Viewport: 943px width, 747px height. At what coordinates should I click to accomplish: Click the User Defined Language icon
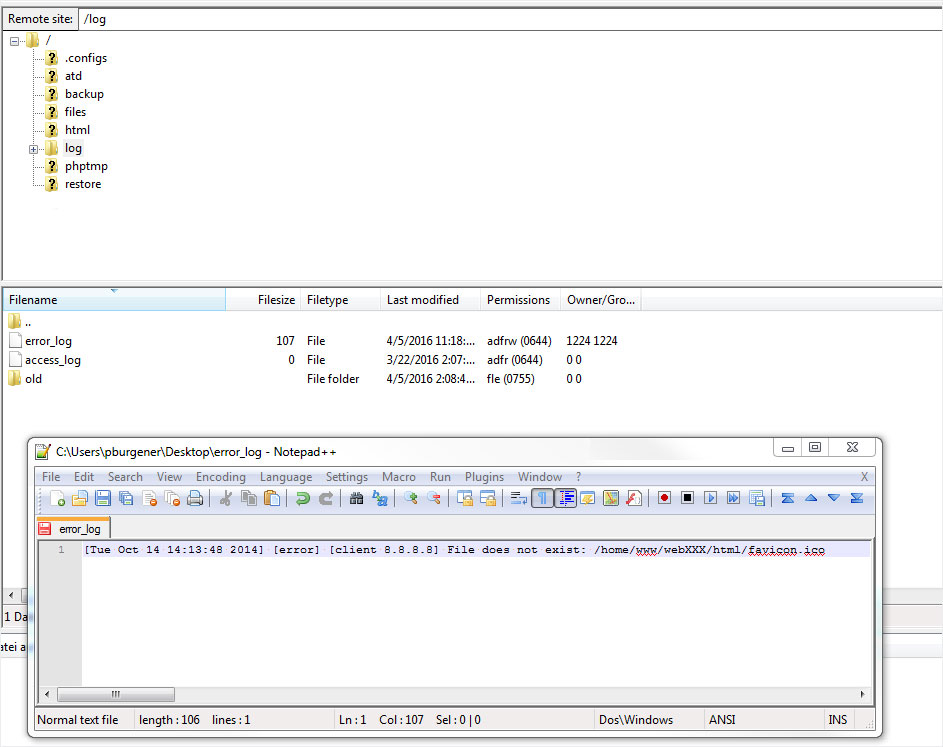(588, 498)
